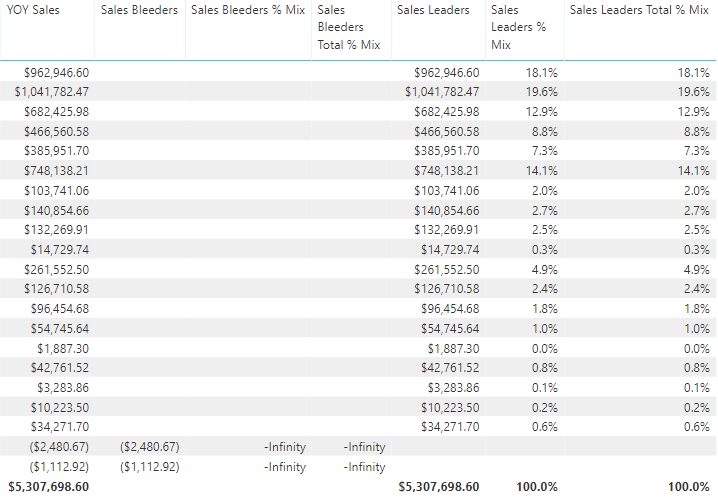
Task: Click -Infinity Total % Mix in ($1,112.92) row
Action: click(364, 467)
